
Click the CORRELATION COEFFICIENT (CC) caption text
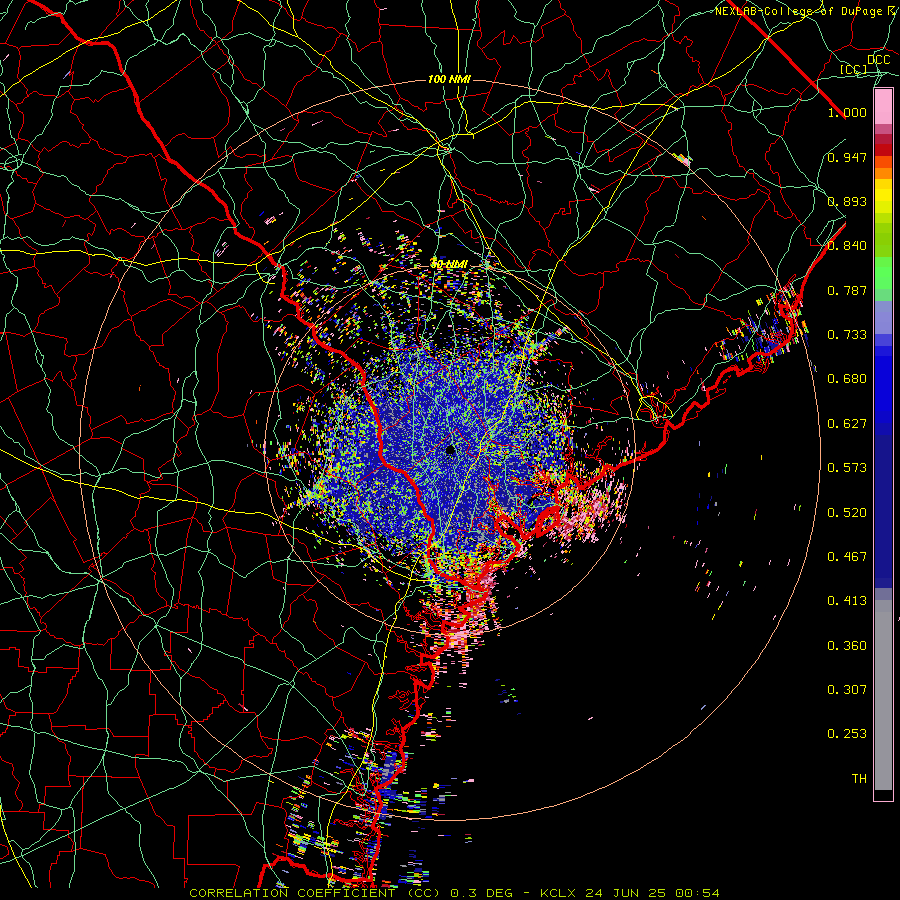click(315, 893)
